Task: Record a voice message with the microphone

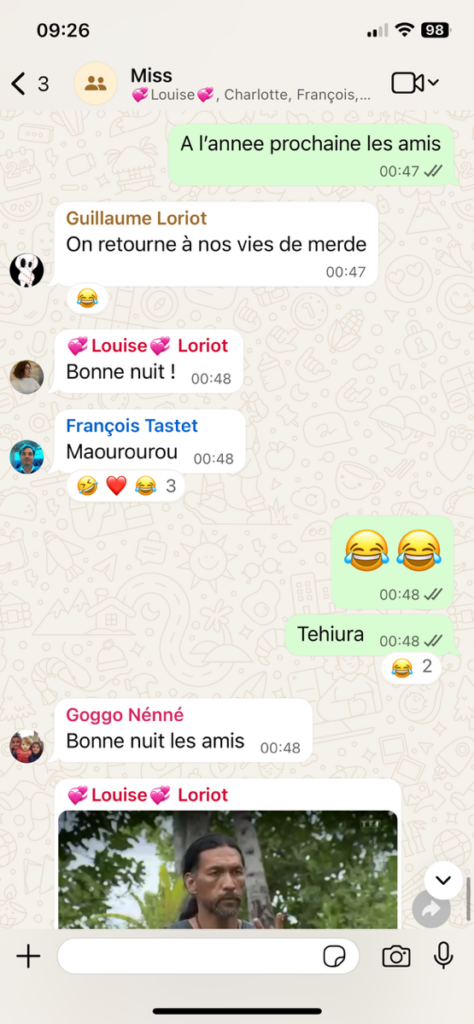Action: (x=443, y=955)
